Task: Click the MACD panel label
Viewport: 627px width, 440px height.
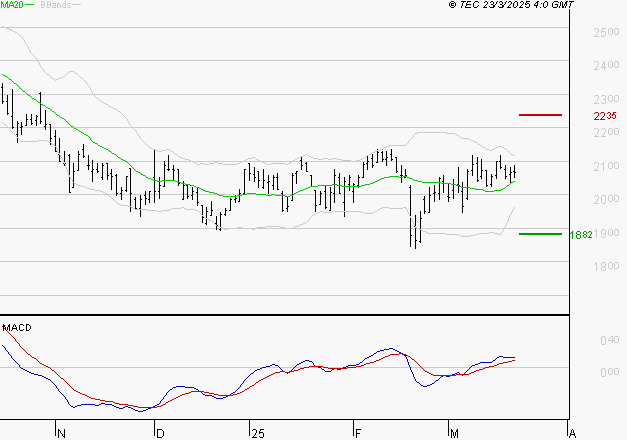Action: [x=17, y=327]
